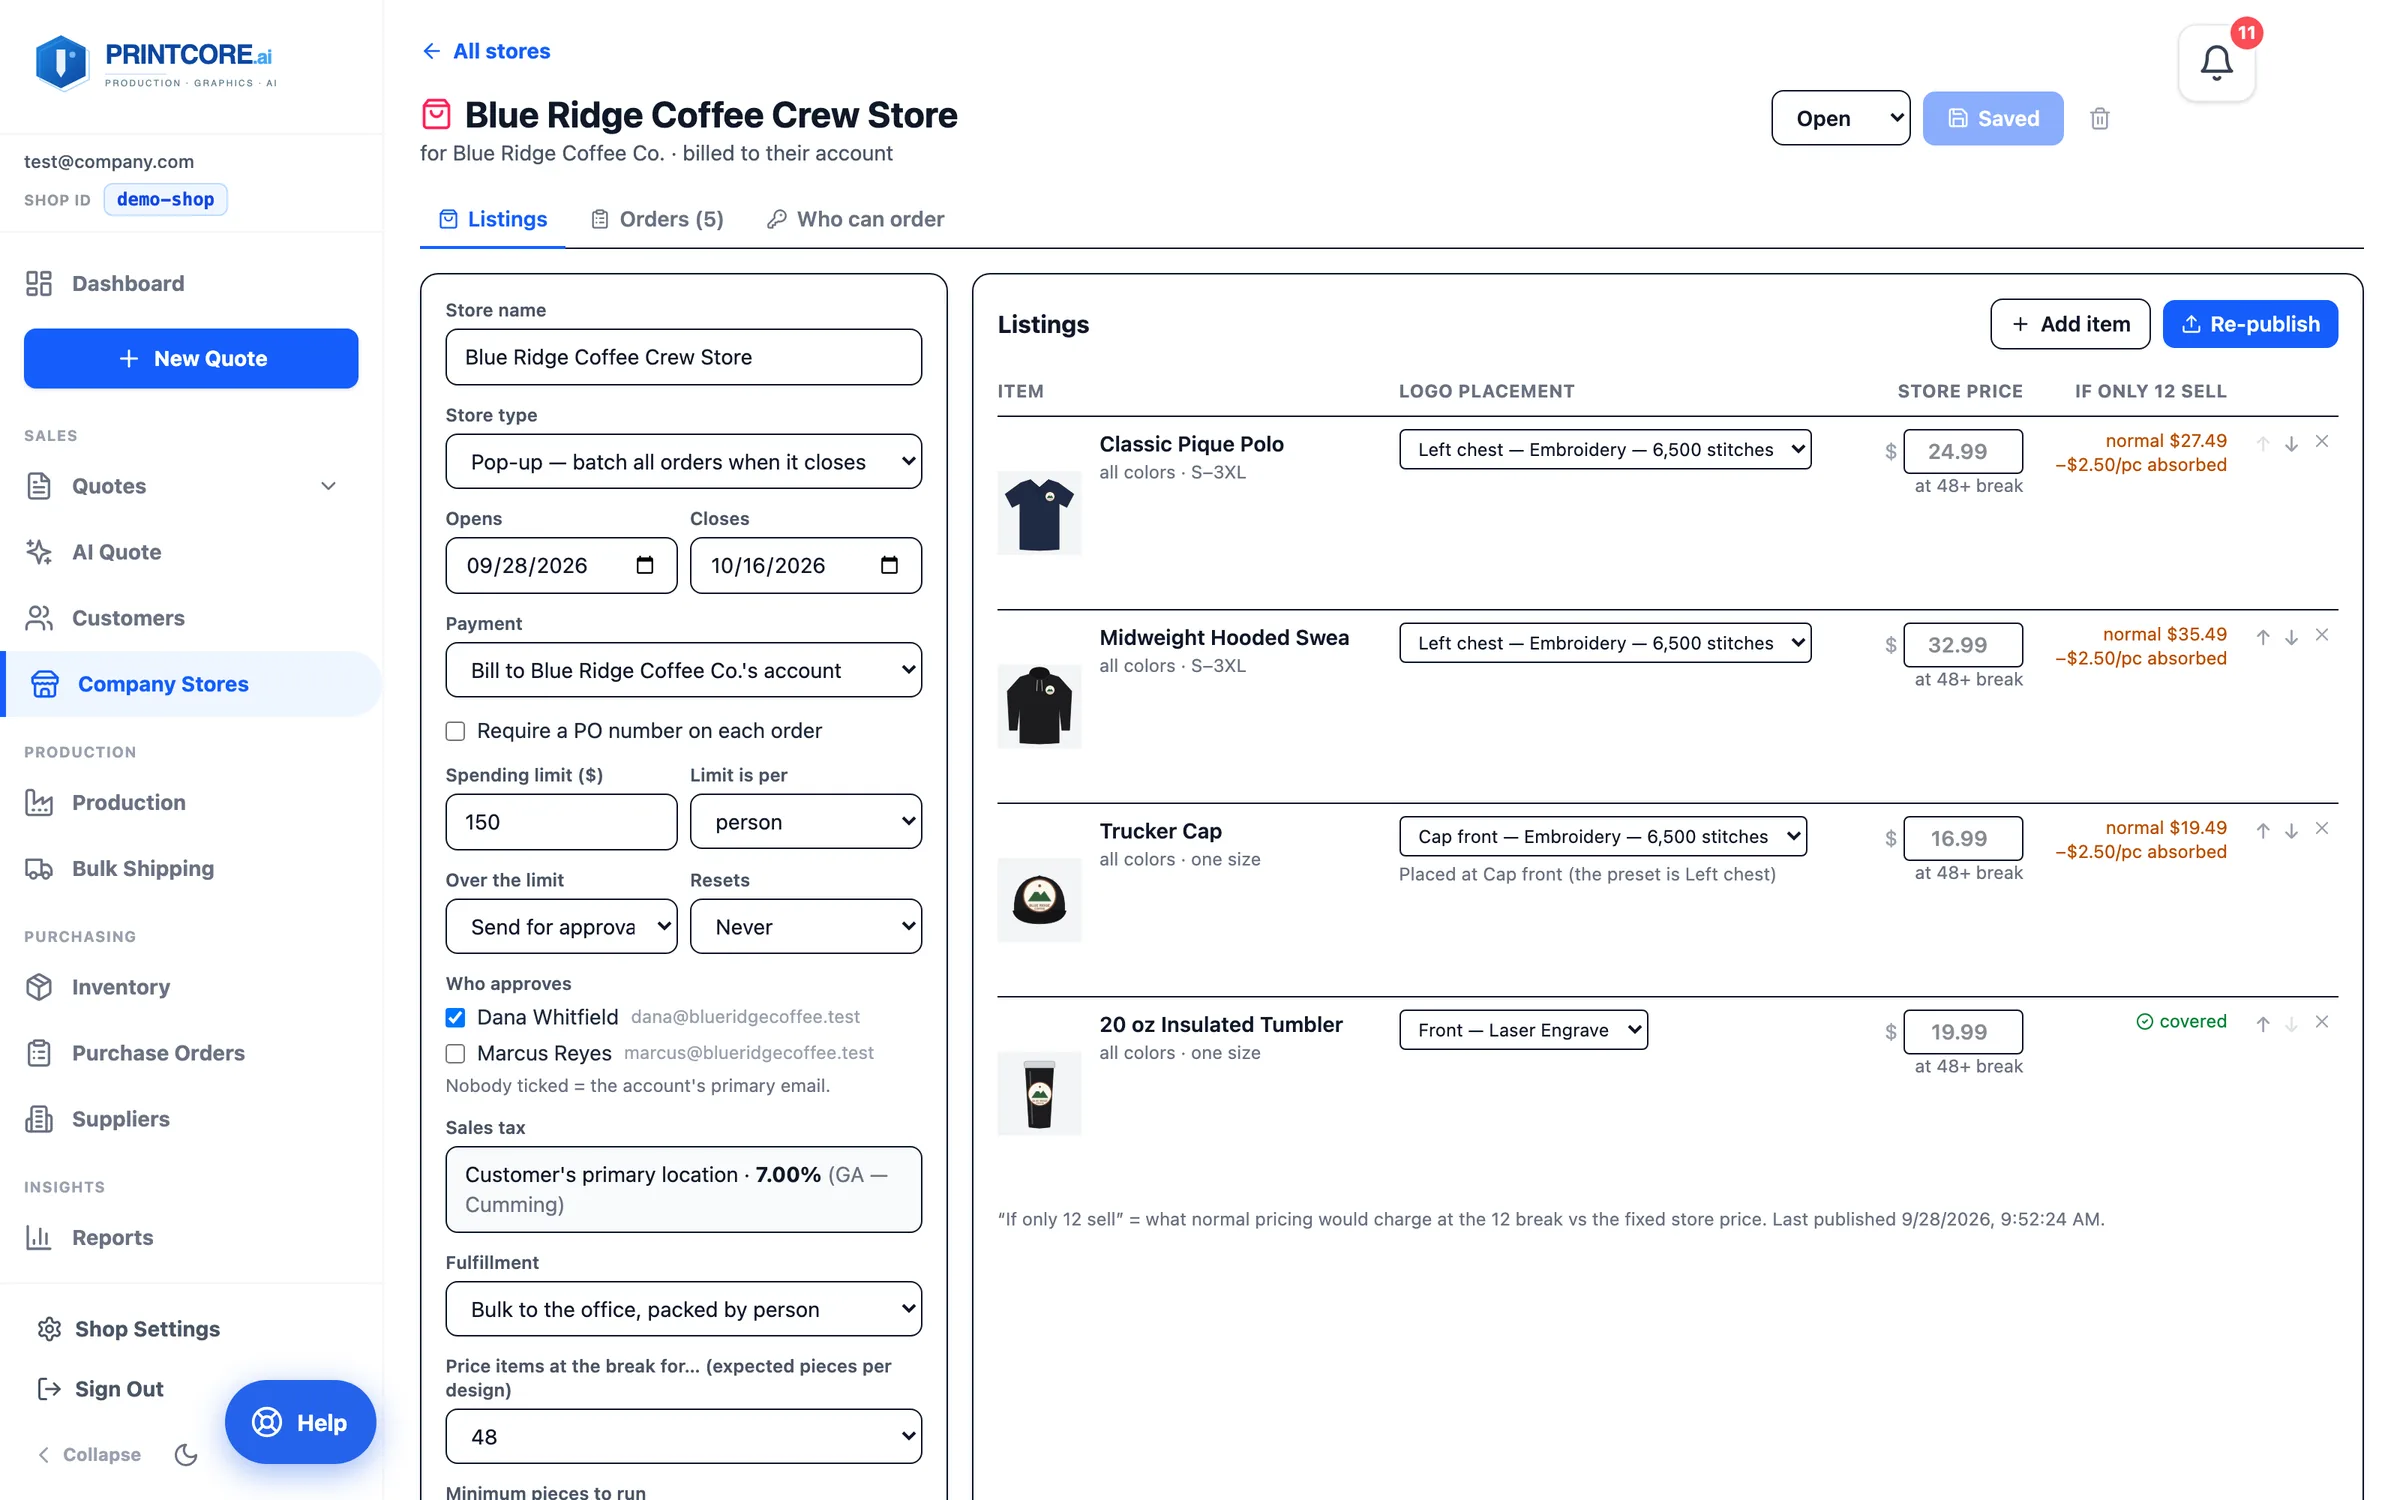Change the Payment dropdown selection
The width and height of the screenshot is (2400, 1500).
683,670
